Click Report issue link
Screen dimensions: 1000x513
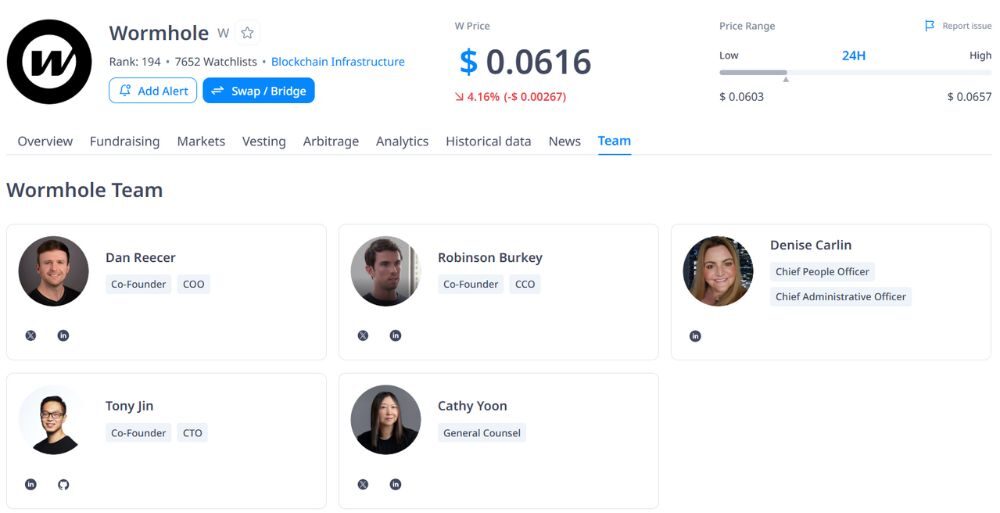pos(967,26)
